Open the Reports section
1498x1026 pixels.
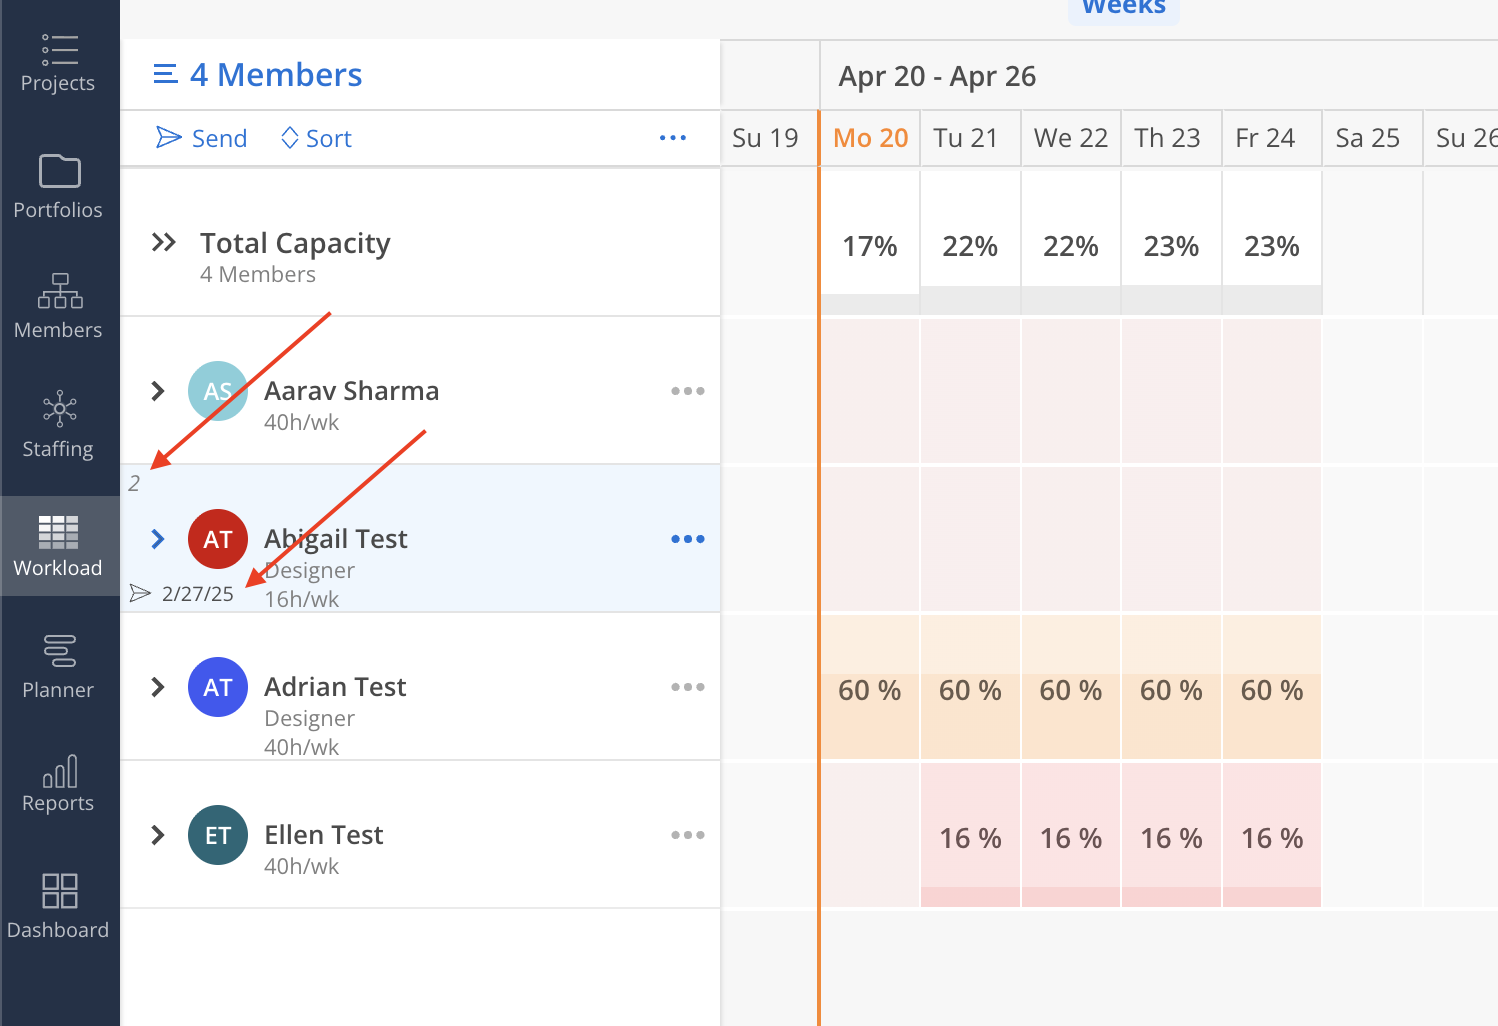click(x=59, y=785)
